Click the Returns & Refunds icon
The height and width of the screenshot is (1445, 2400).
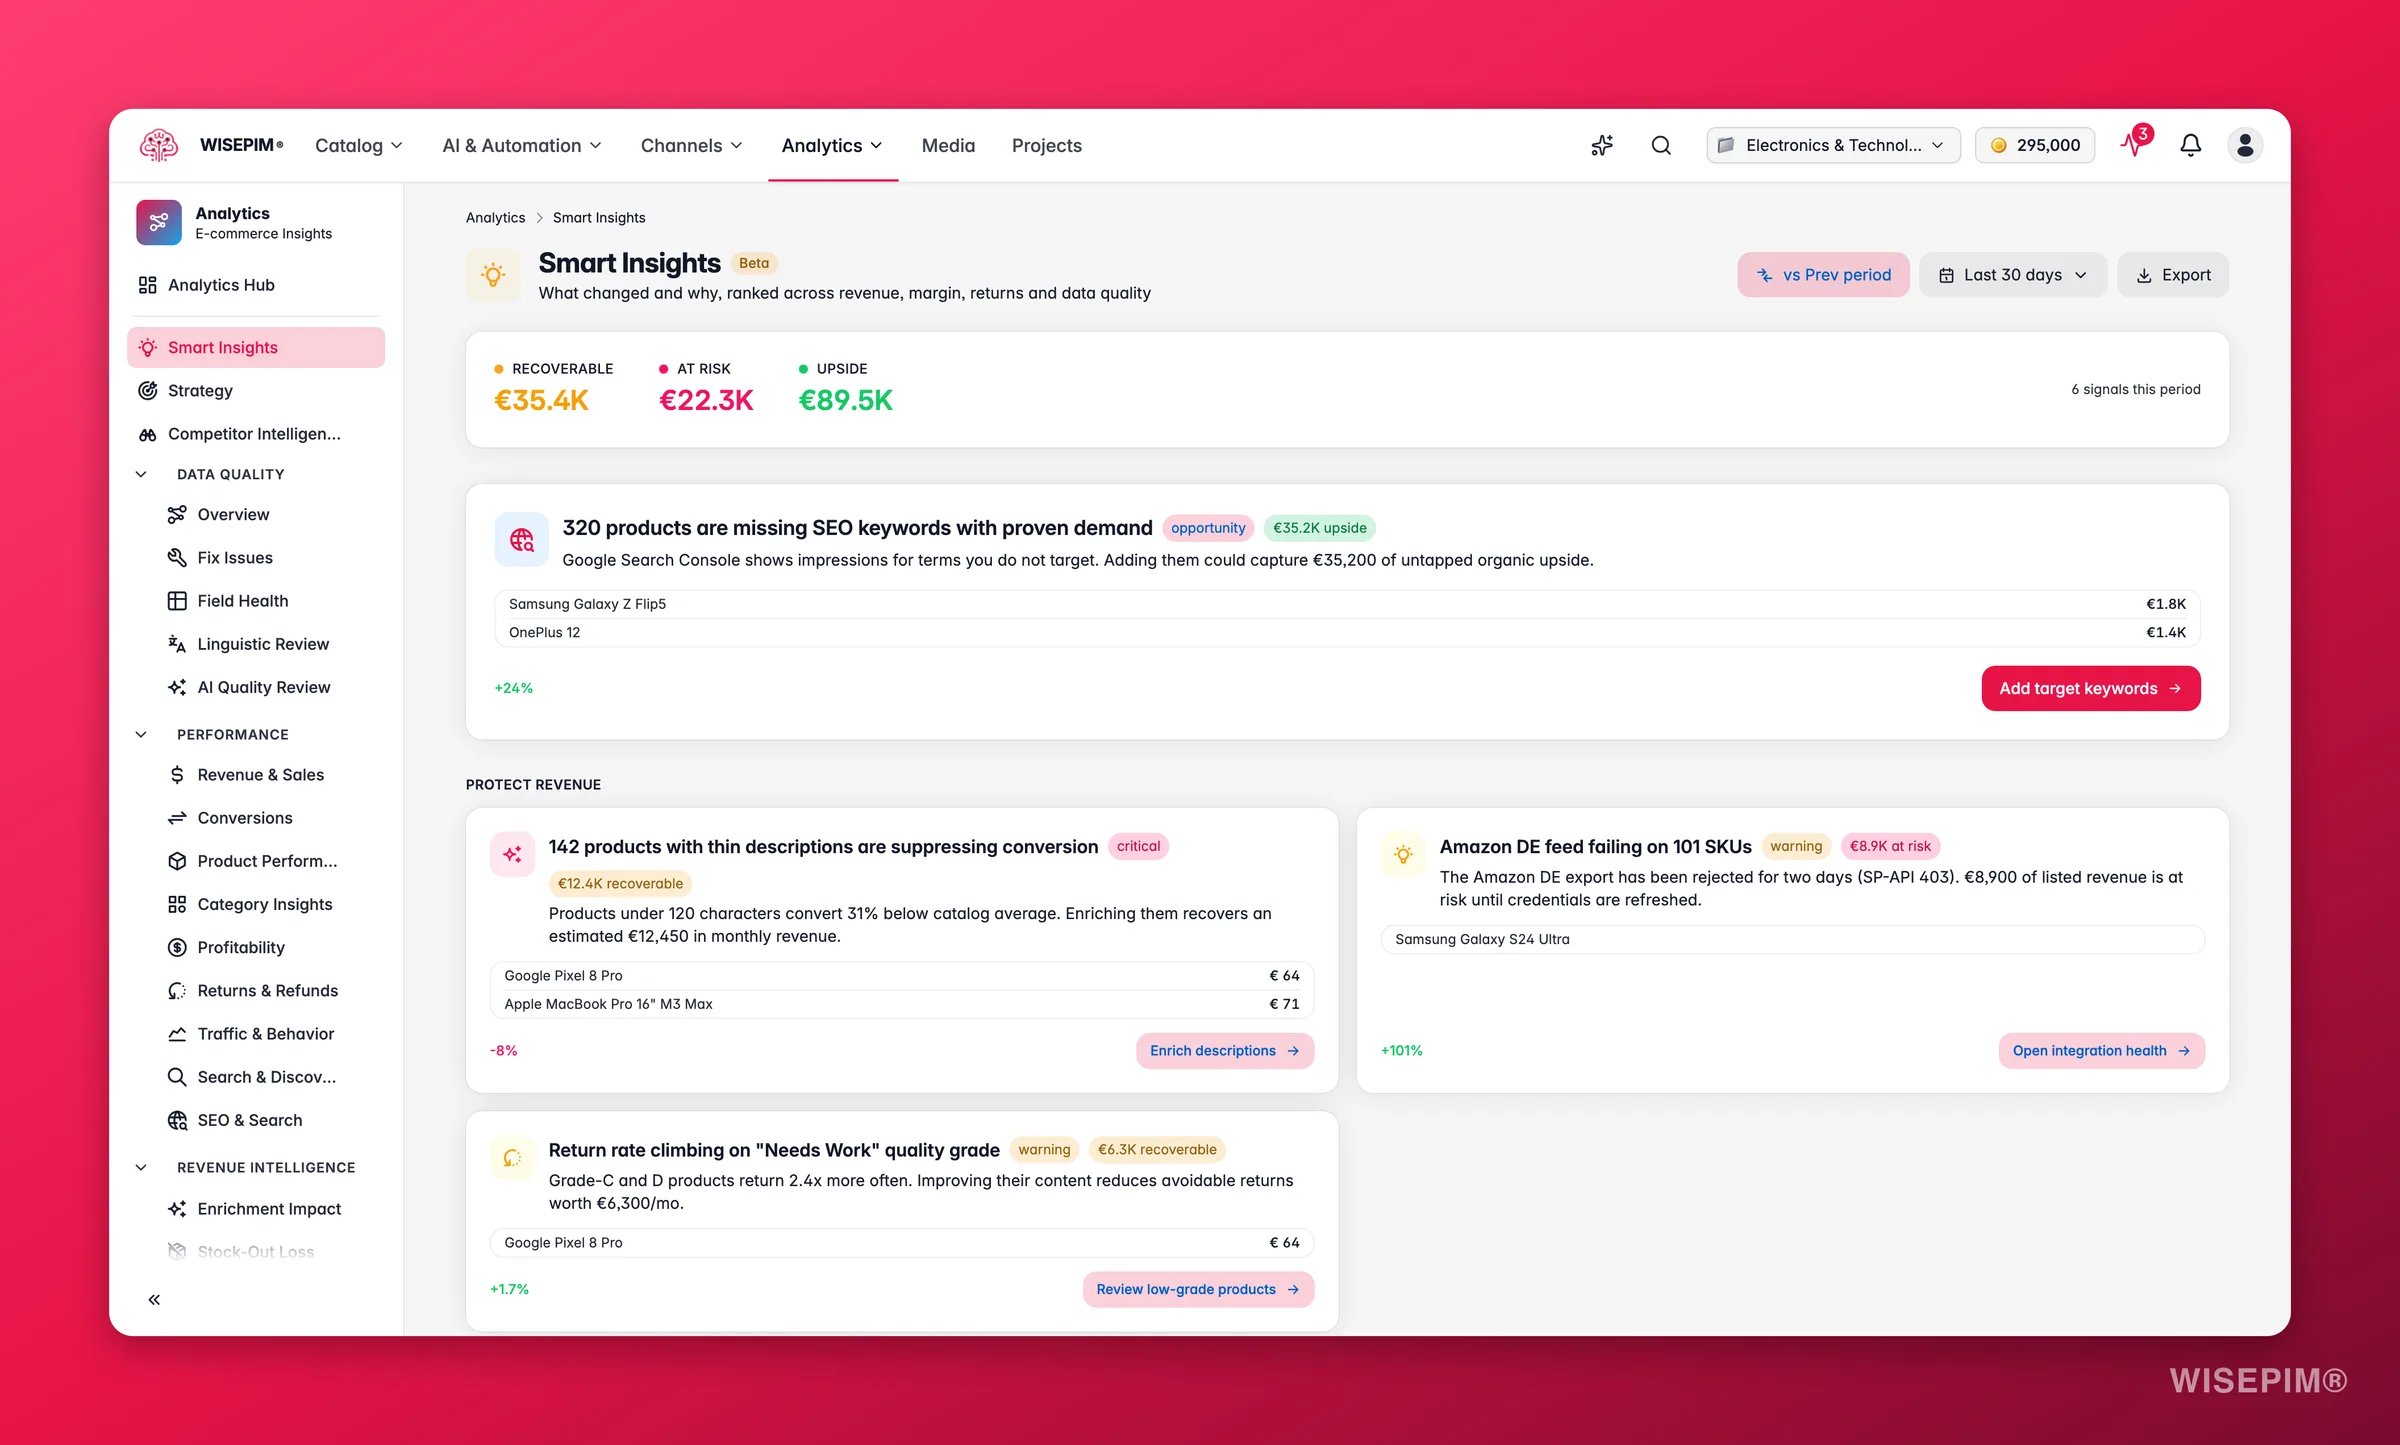(177, 991)
